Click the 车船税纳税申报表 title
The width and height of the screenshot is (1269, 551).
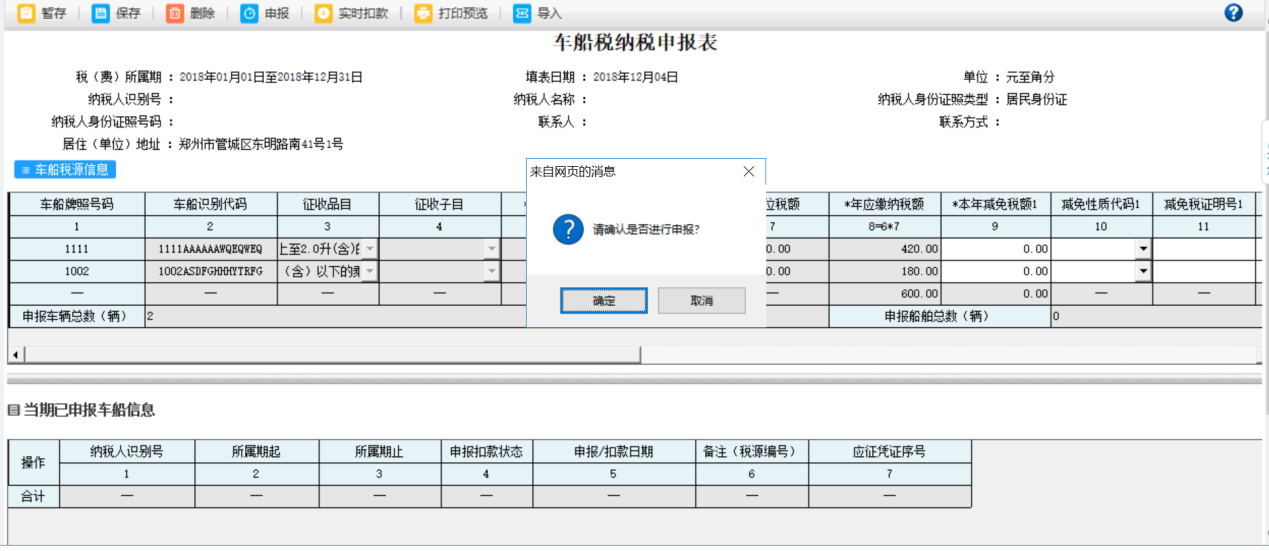pyautogui.click(x=635, y=43)
